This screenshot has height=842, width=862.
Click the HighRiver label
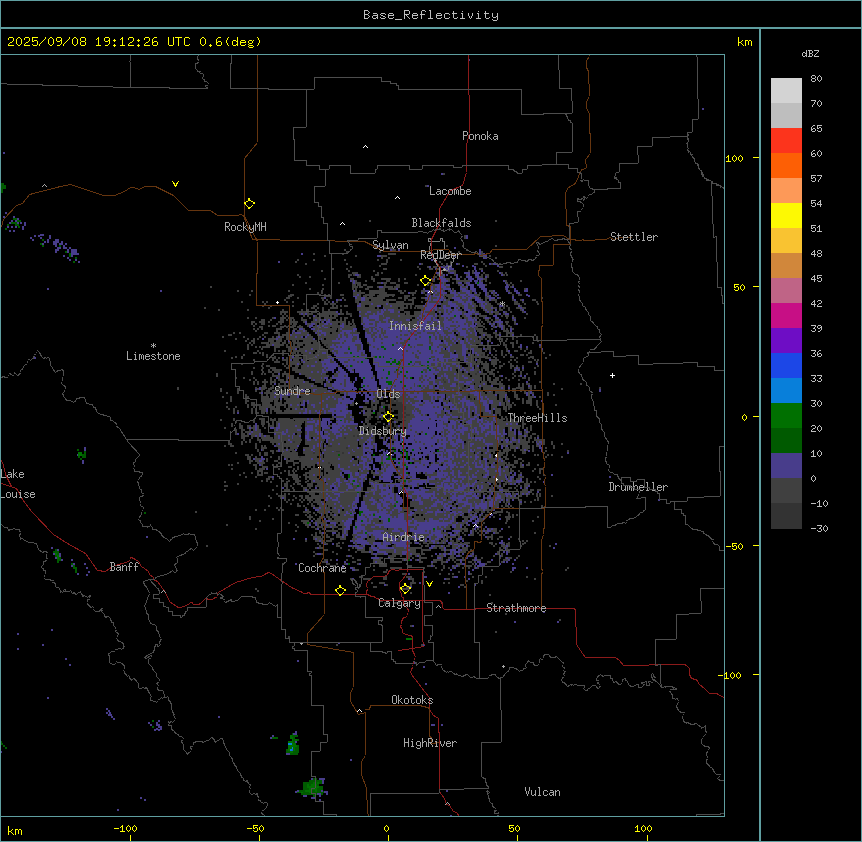(x=429, y=743)
